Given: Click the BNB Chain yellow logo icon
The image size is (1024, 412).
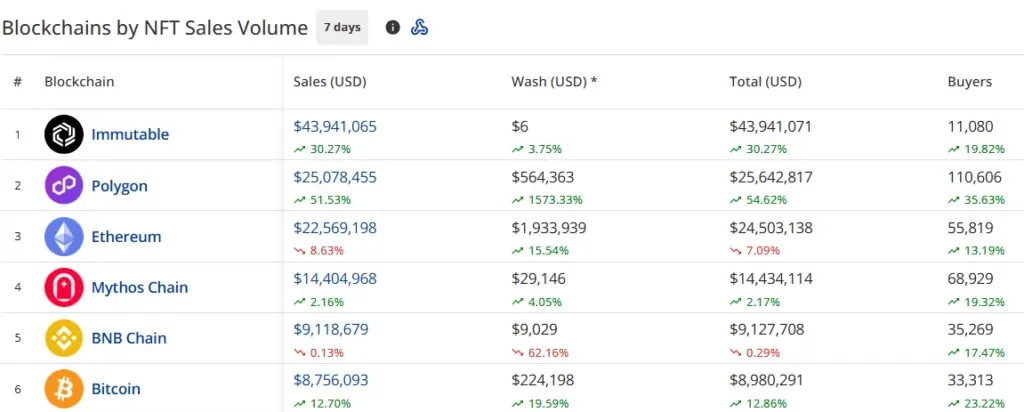Looking at the screenshot, I should tap(63, 338).
